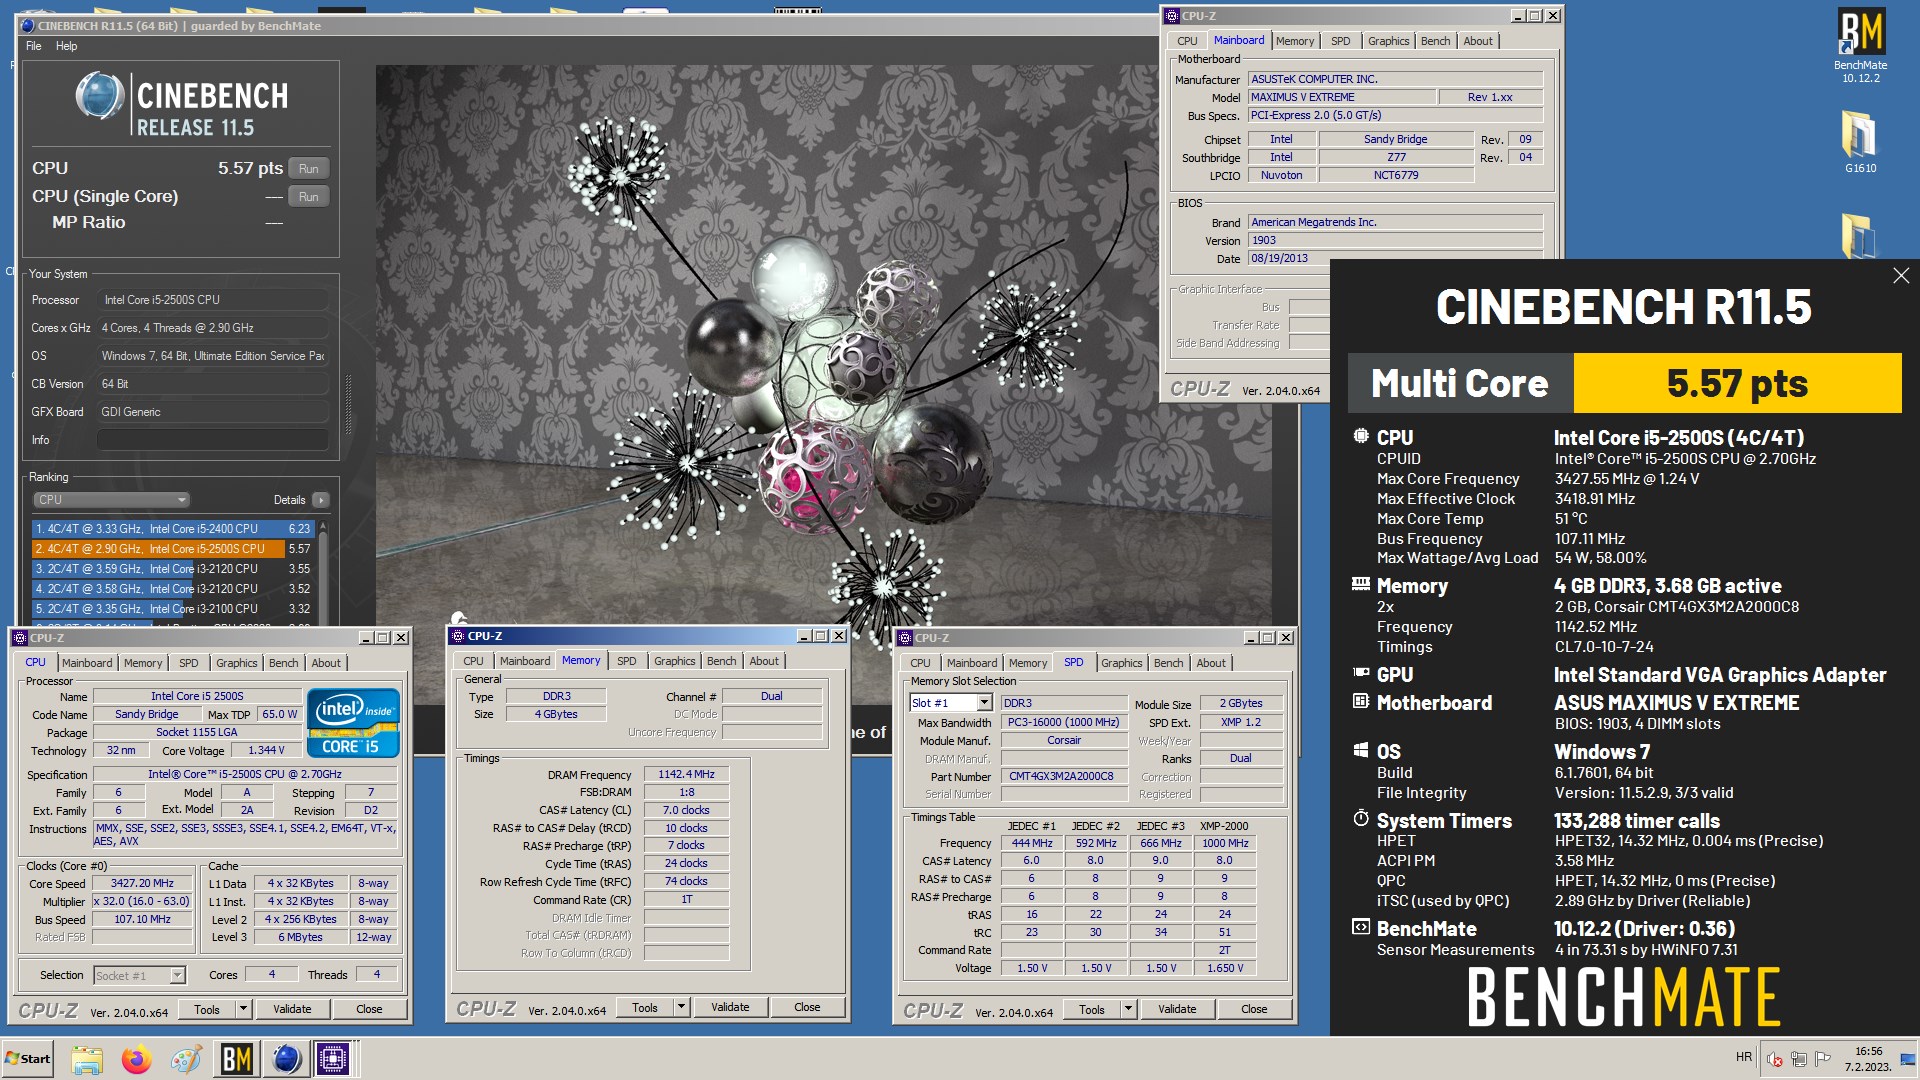Open the Action Center flag icon
Viewport: 1920px width, 1080px height.
click(1823, 1059)
